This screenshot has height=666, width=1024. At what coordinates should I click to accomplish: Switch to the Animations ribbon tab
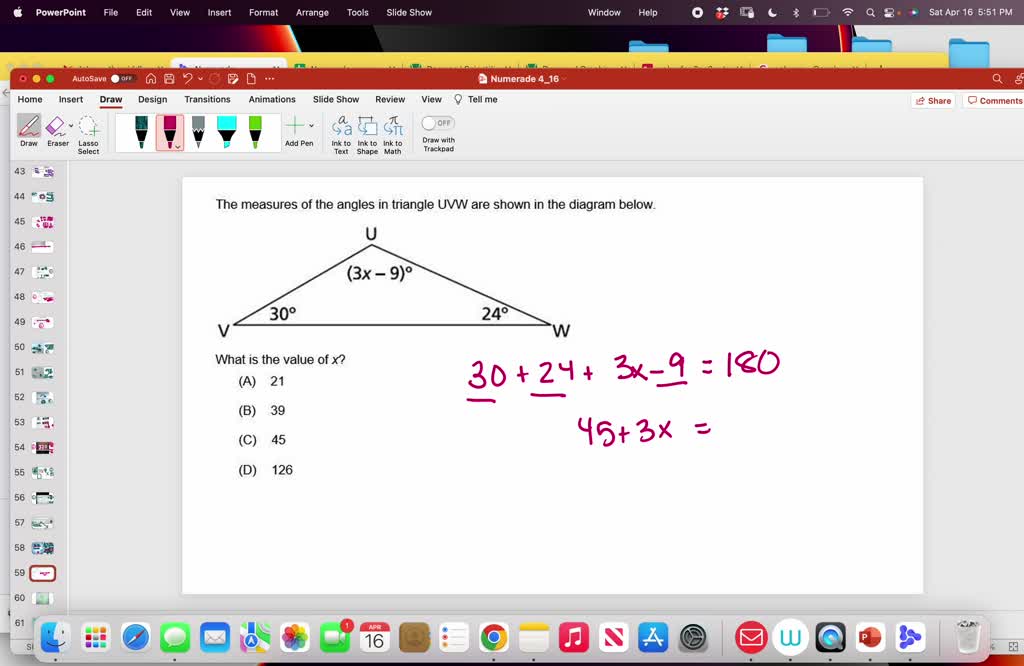272,99
